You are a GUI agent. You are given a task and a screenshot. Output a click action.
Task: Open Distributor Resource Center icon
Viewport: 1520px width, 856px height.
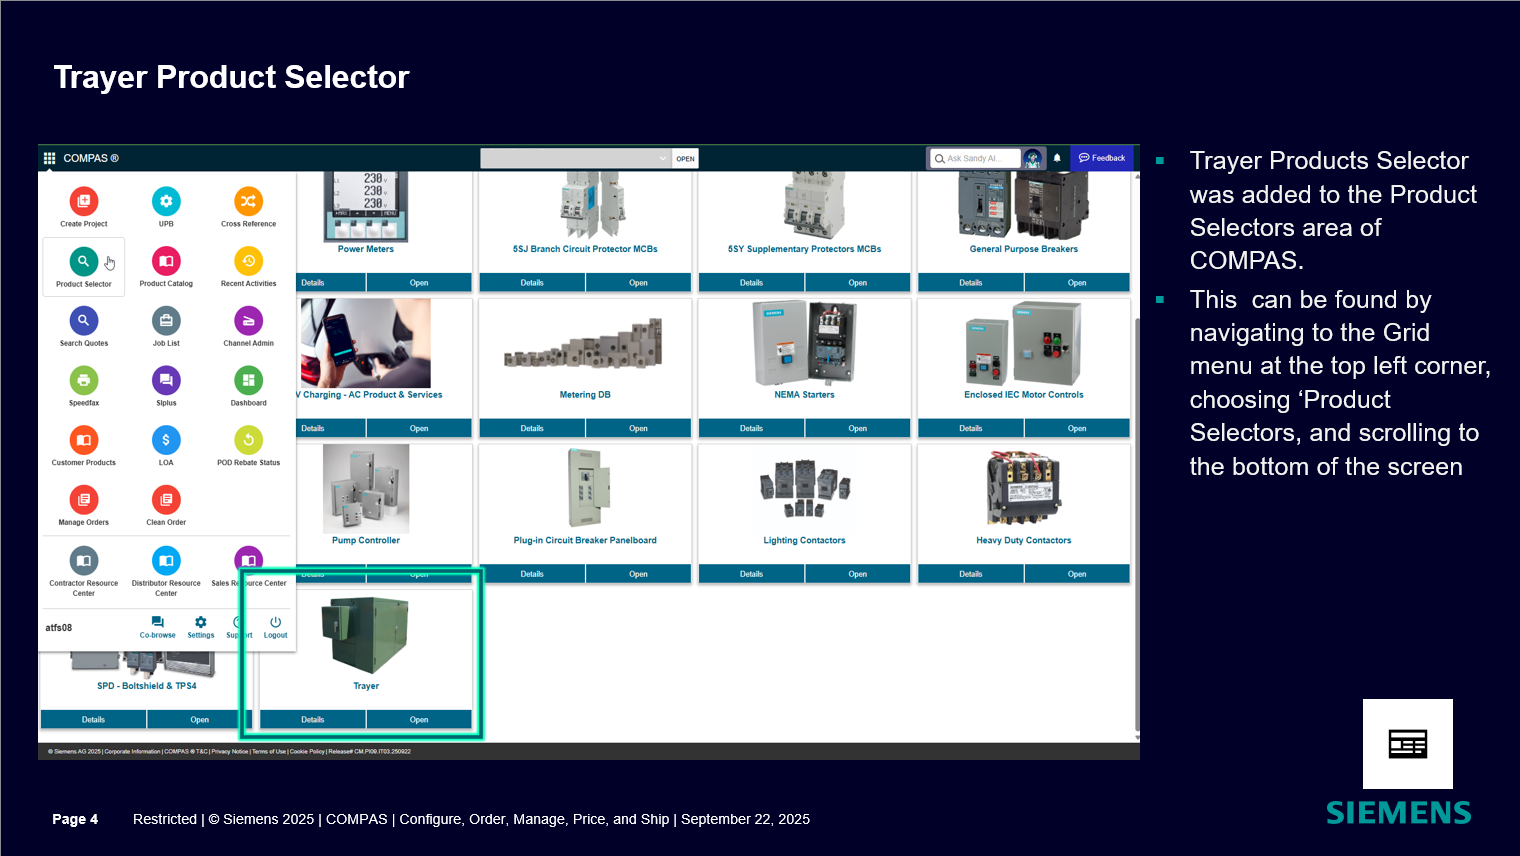pyautogui.click(x=166, y=560)
